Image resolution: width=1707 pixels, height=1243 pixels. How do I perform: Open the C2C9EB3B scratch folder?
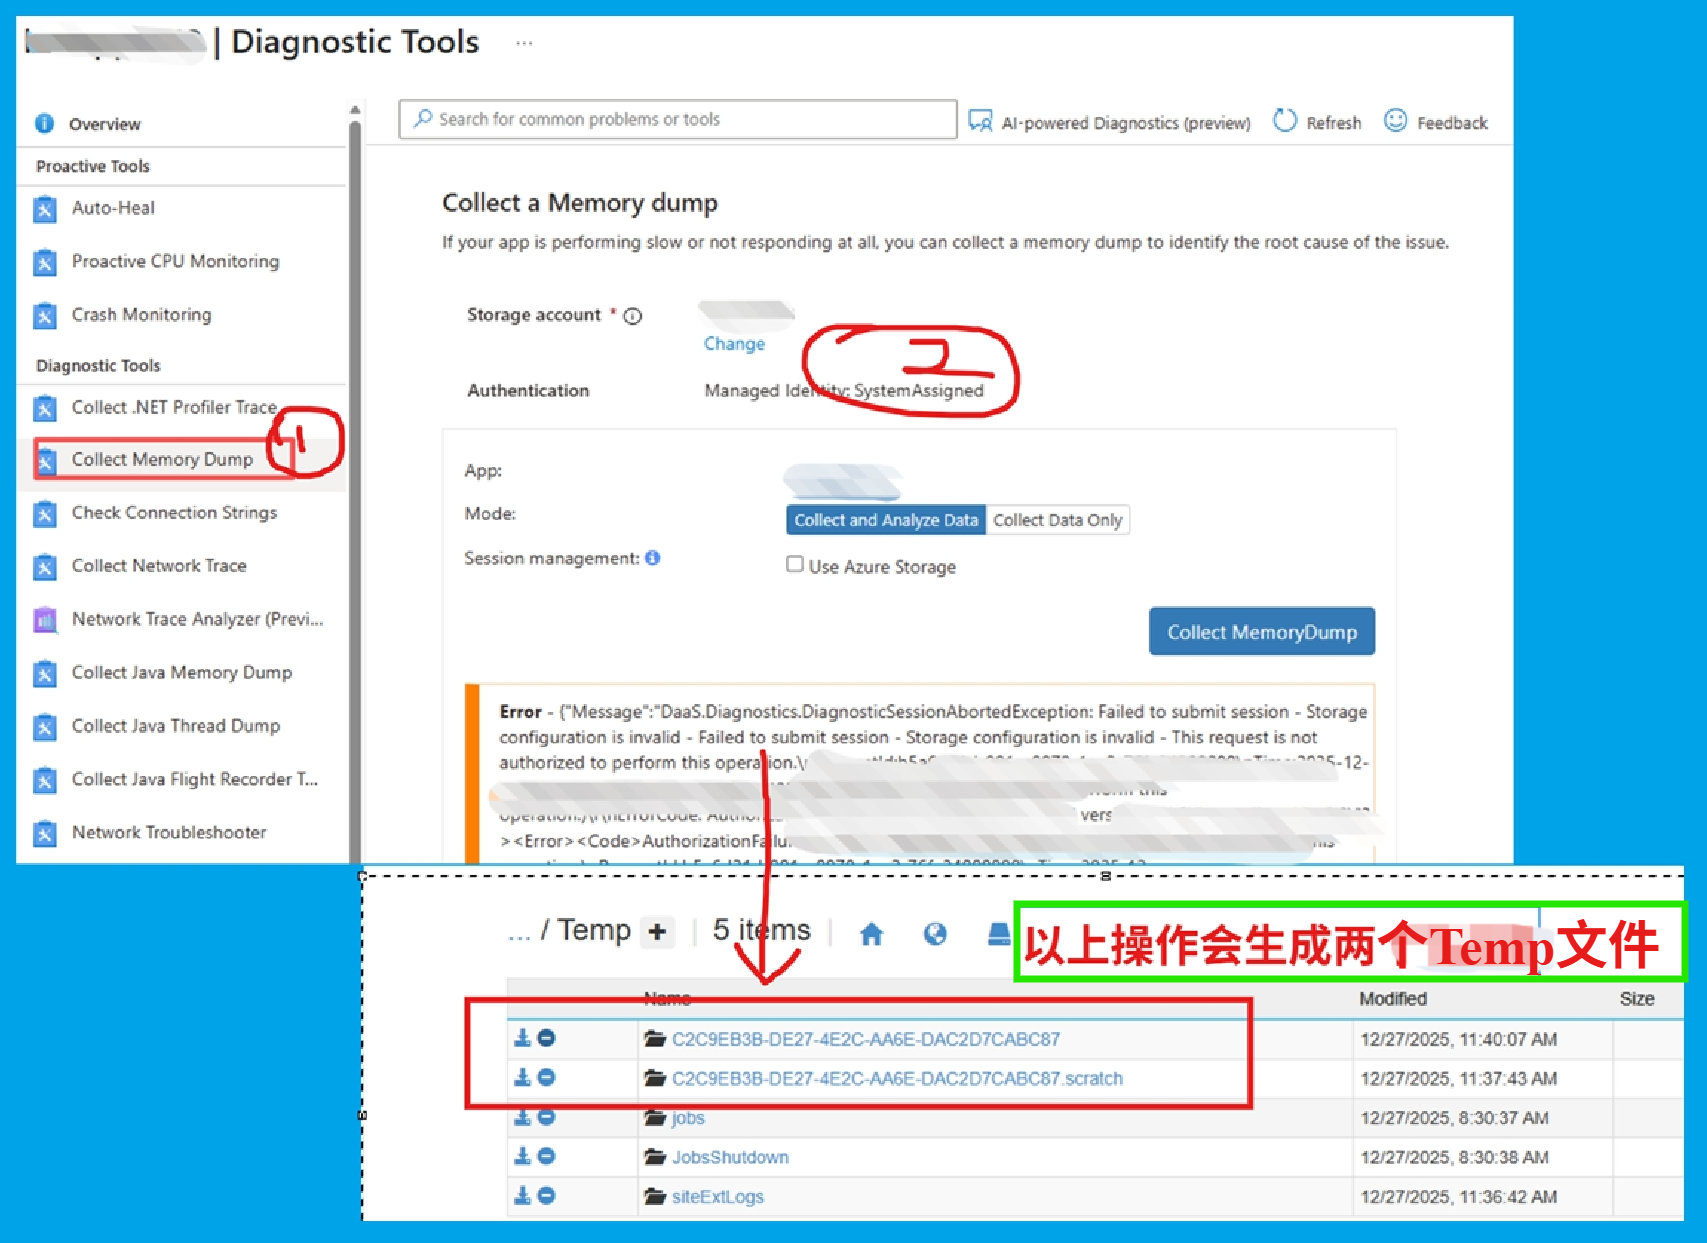898,1078
